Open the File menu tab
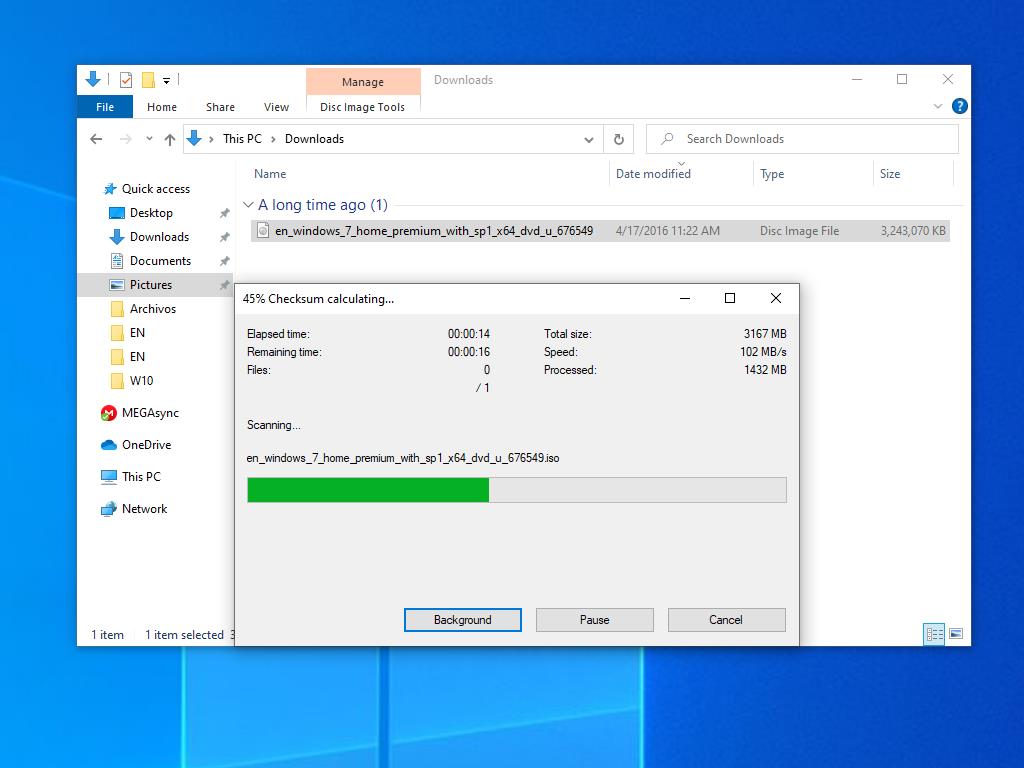 pyautogui.click(x=105, y=107)
